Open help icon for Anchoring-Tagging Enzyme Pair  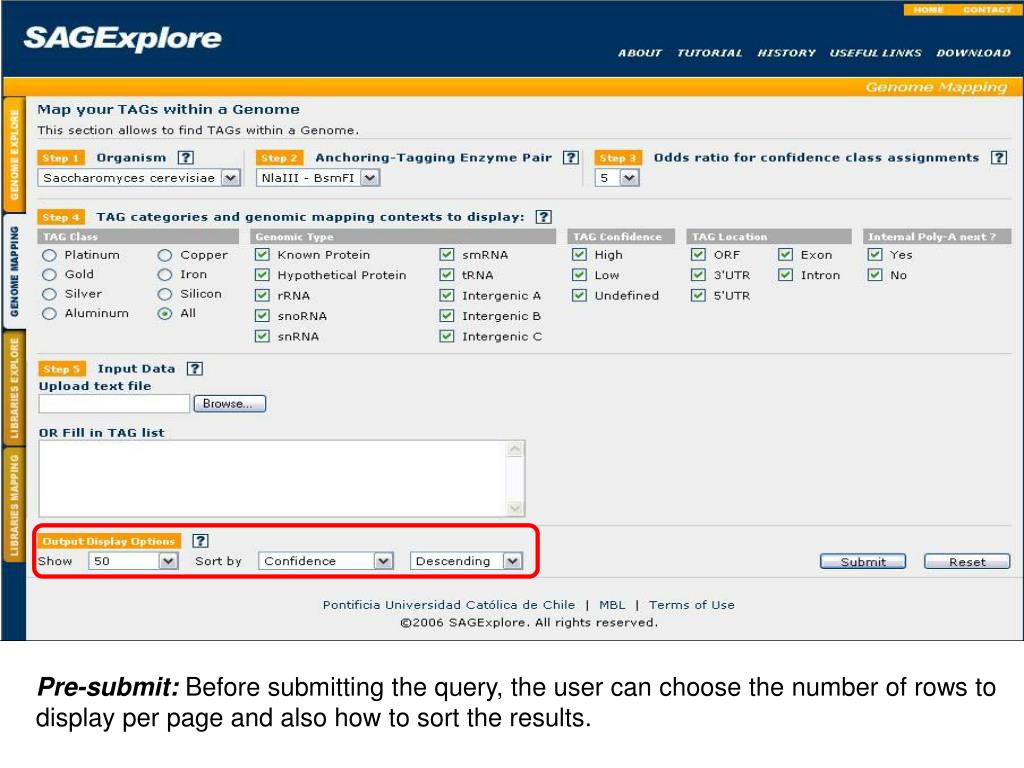point(571,157)
